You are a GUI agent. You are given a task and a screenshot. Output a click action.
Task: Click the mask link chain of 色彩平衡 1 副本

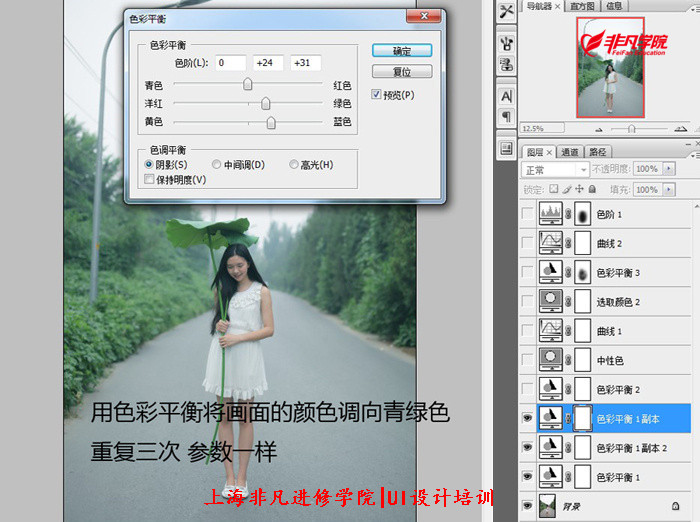568,418
